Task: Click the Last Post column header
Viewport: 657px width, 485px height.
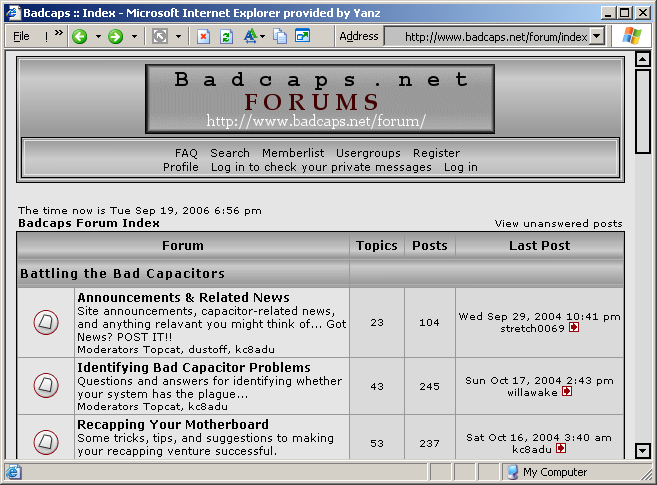Action: [x=539, y=245]
